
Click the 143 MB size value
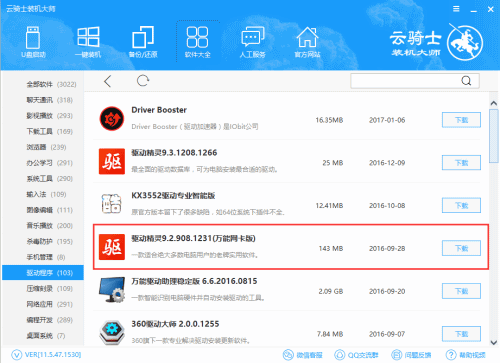click(331, 248)
